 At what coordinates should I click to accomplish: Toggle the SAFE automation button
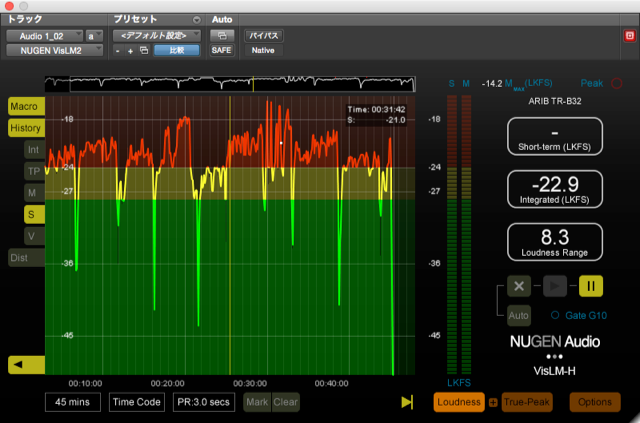(221, 50)
